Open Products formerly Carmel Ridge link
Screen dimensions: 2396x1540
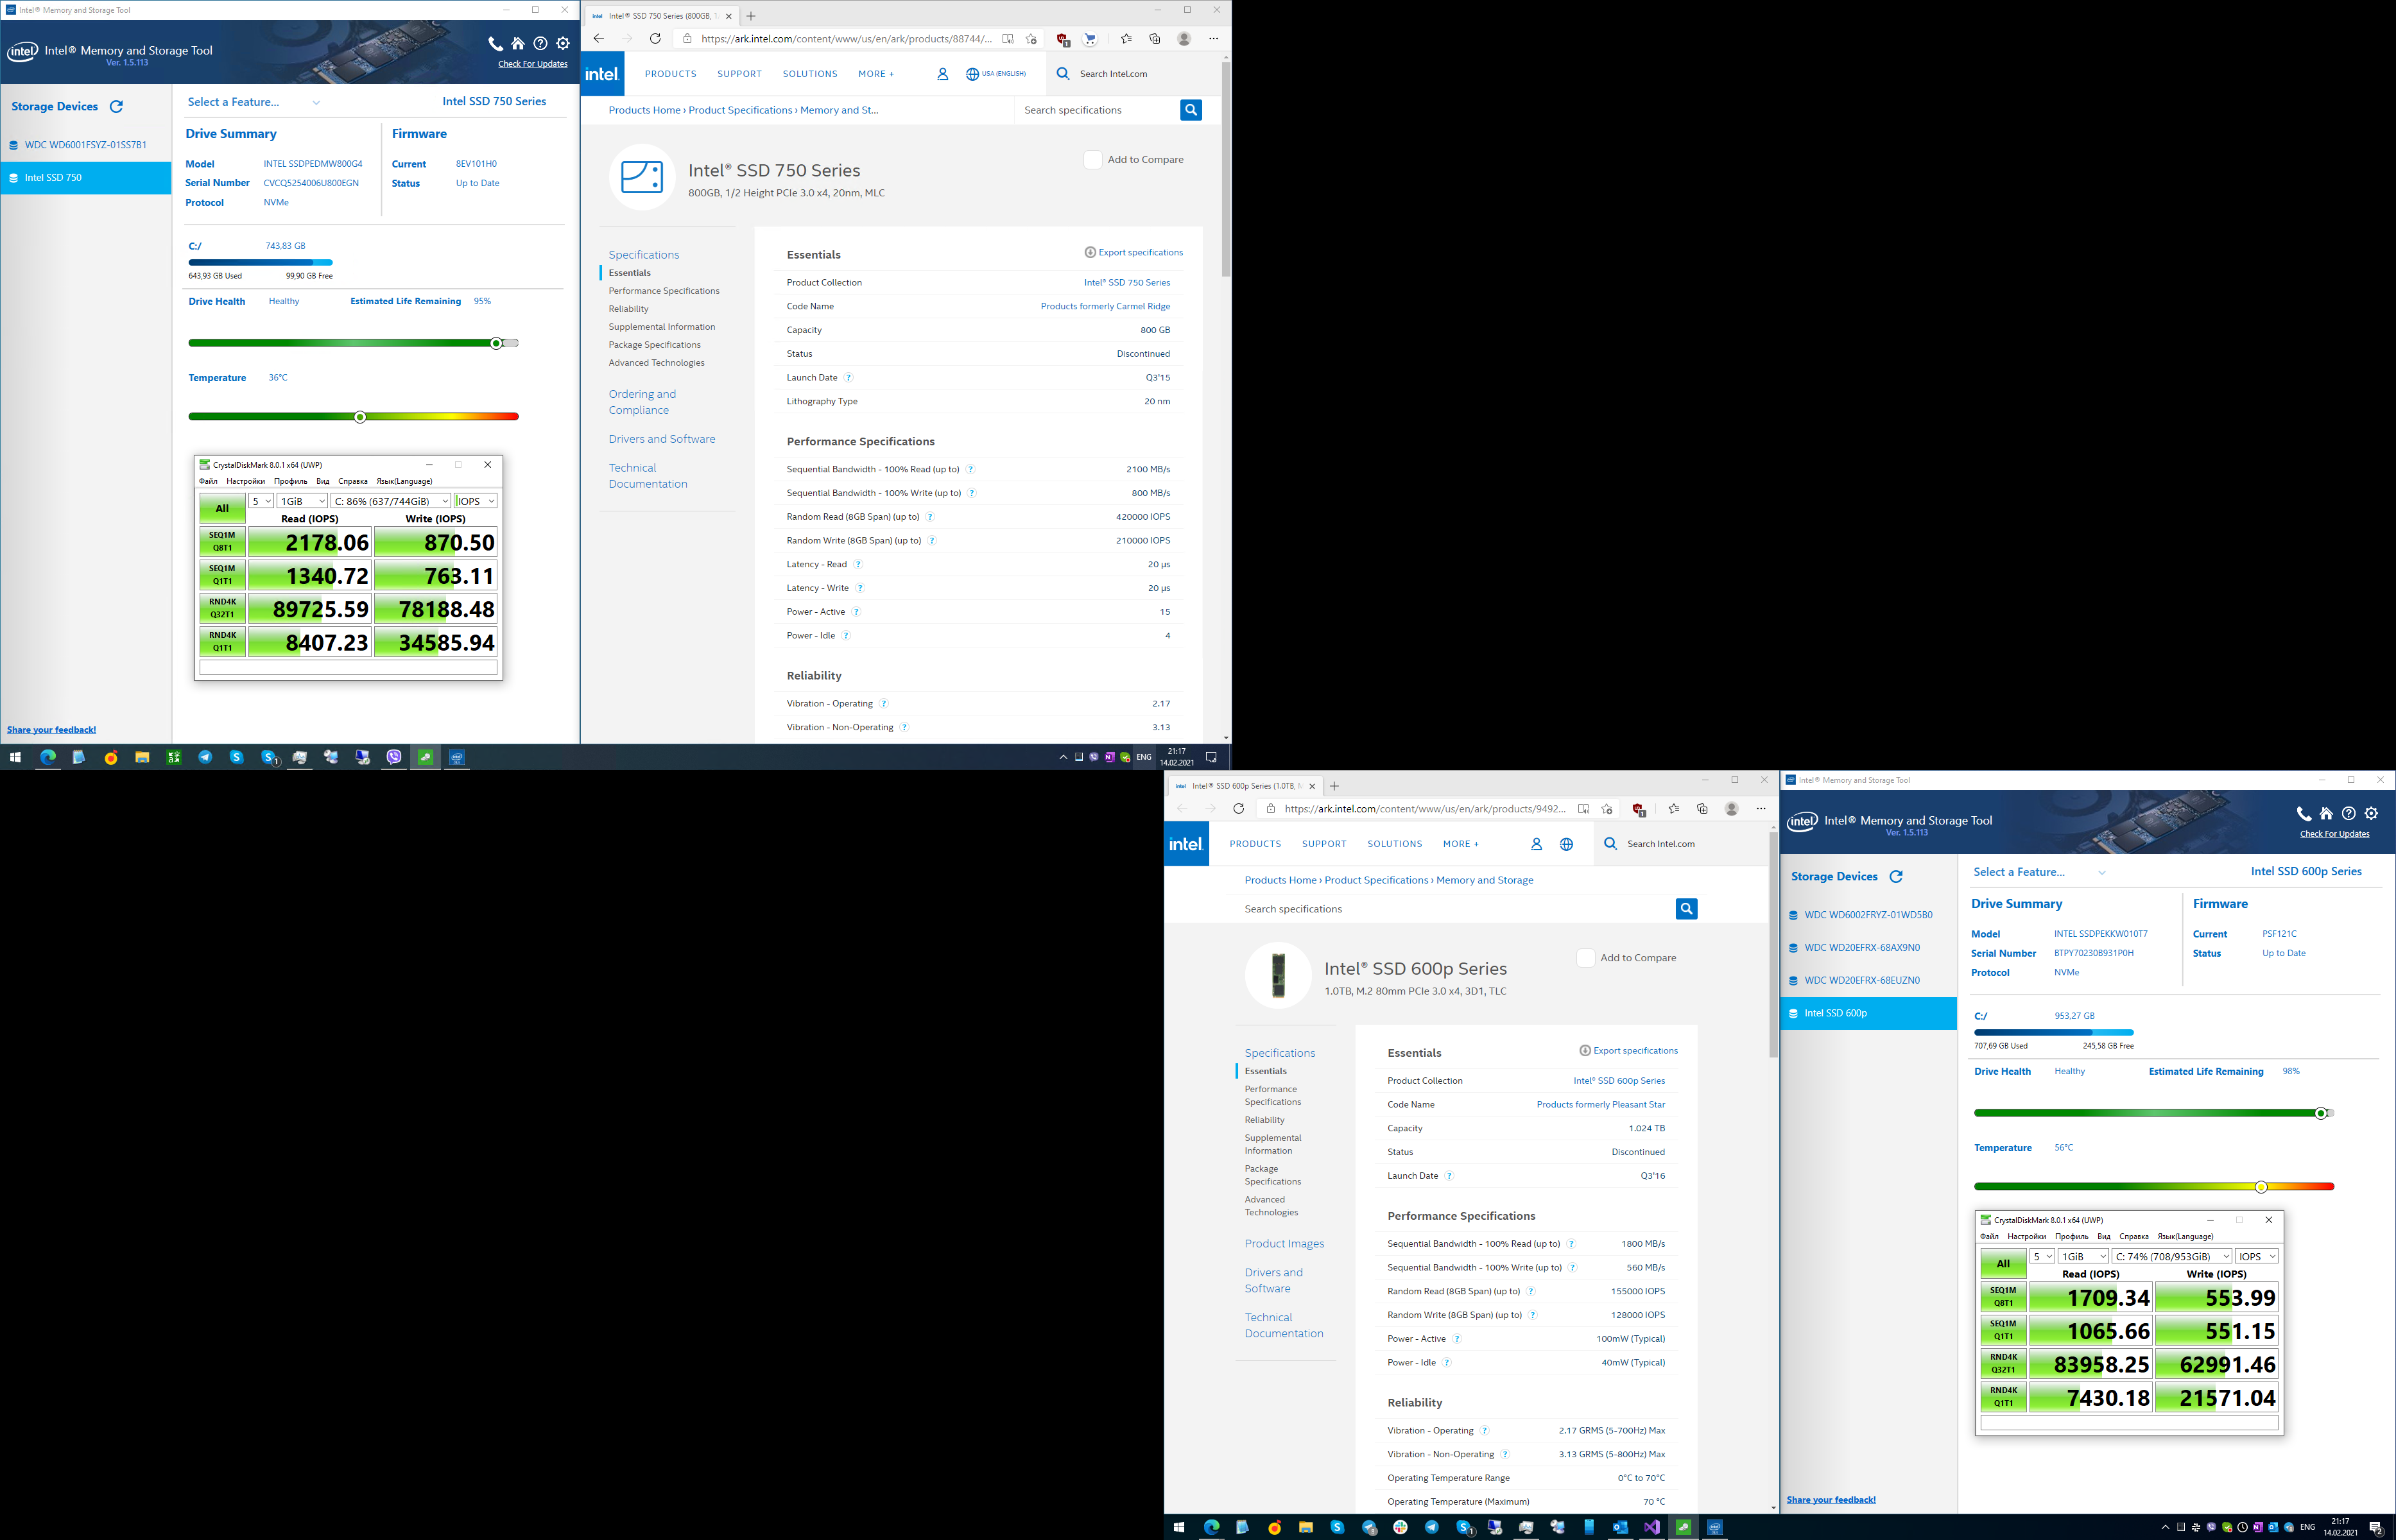1105,306
